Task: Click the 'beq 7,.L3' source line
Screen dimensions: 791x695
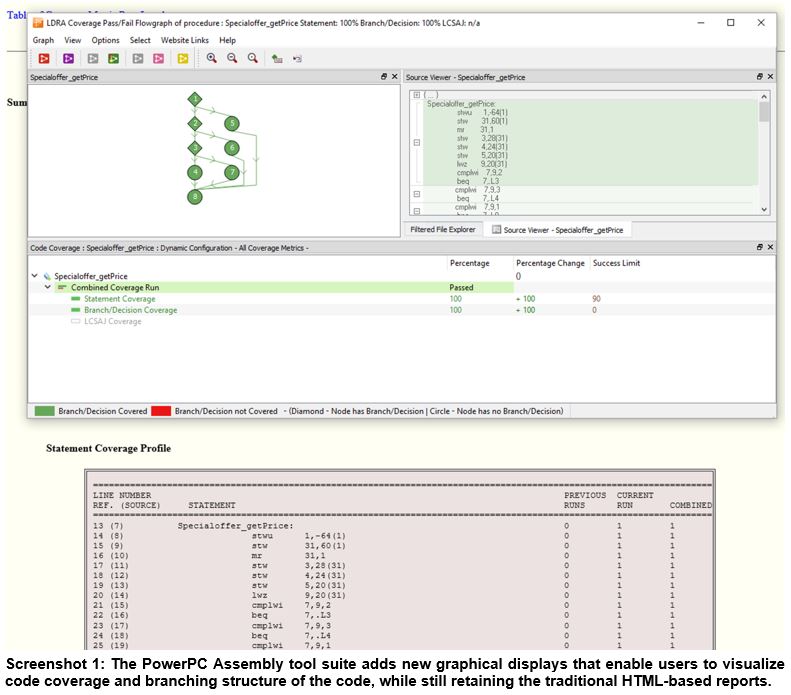Action: pos(478,181)
